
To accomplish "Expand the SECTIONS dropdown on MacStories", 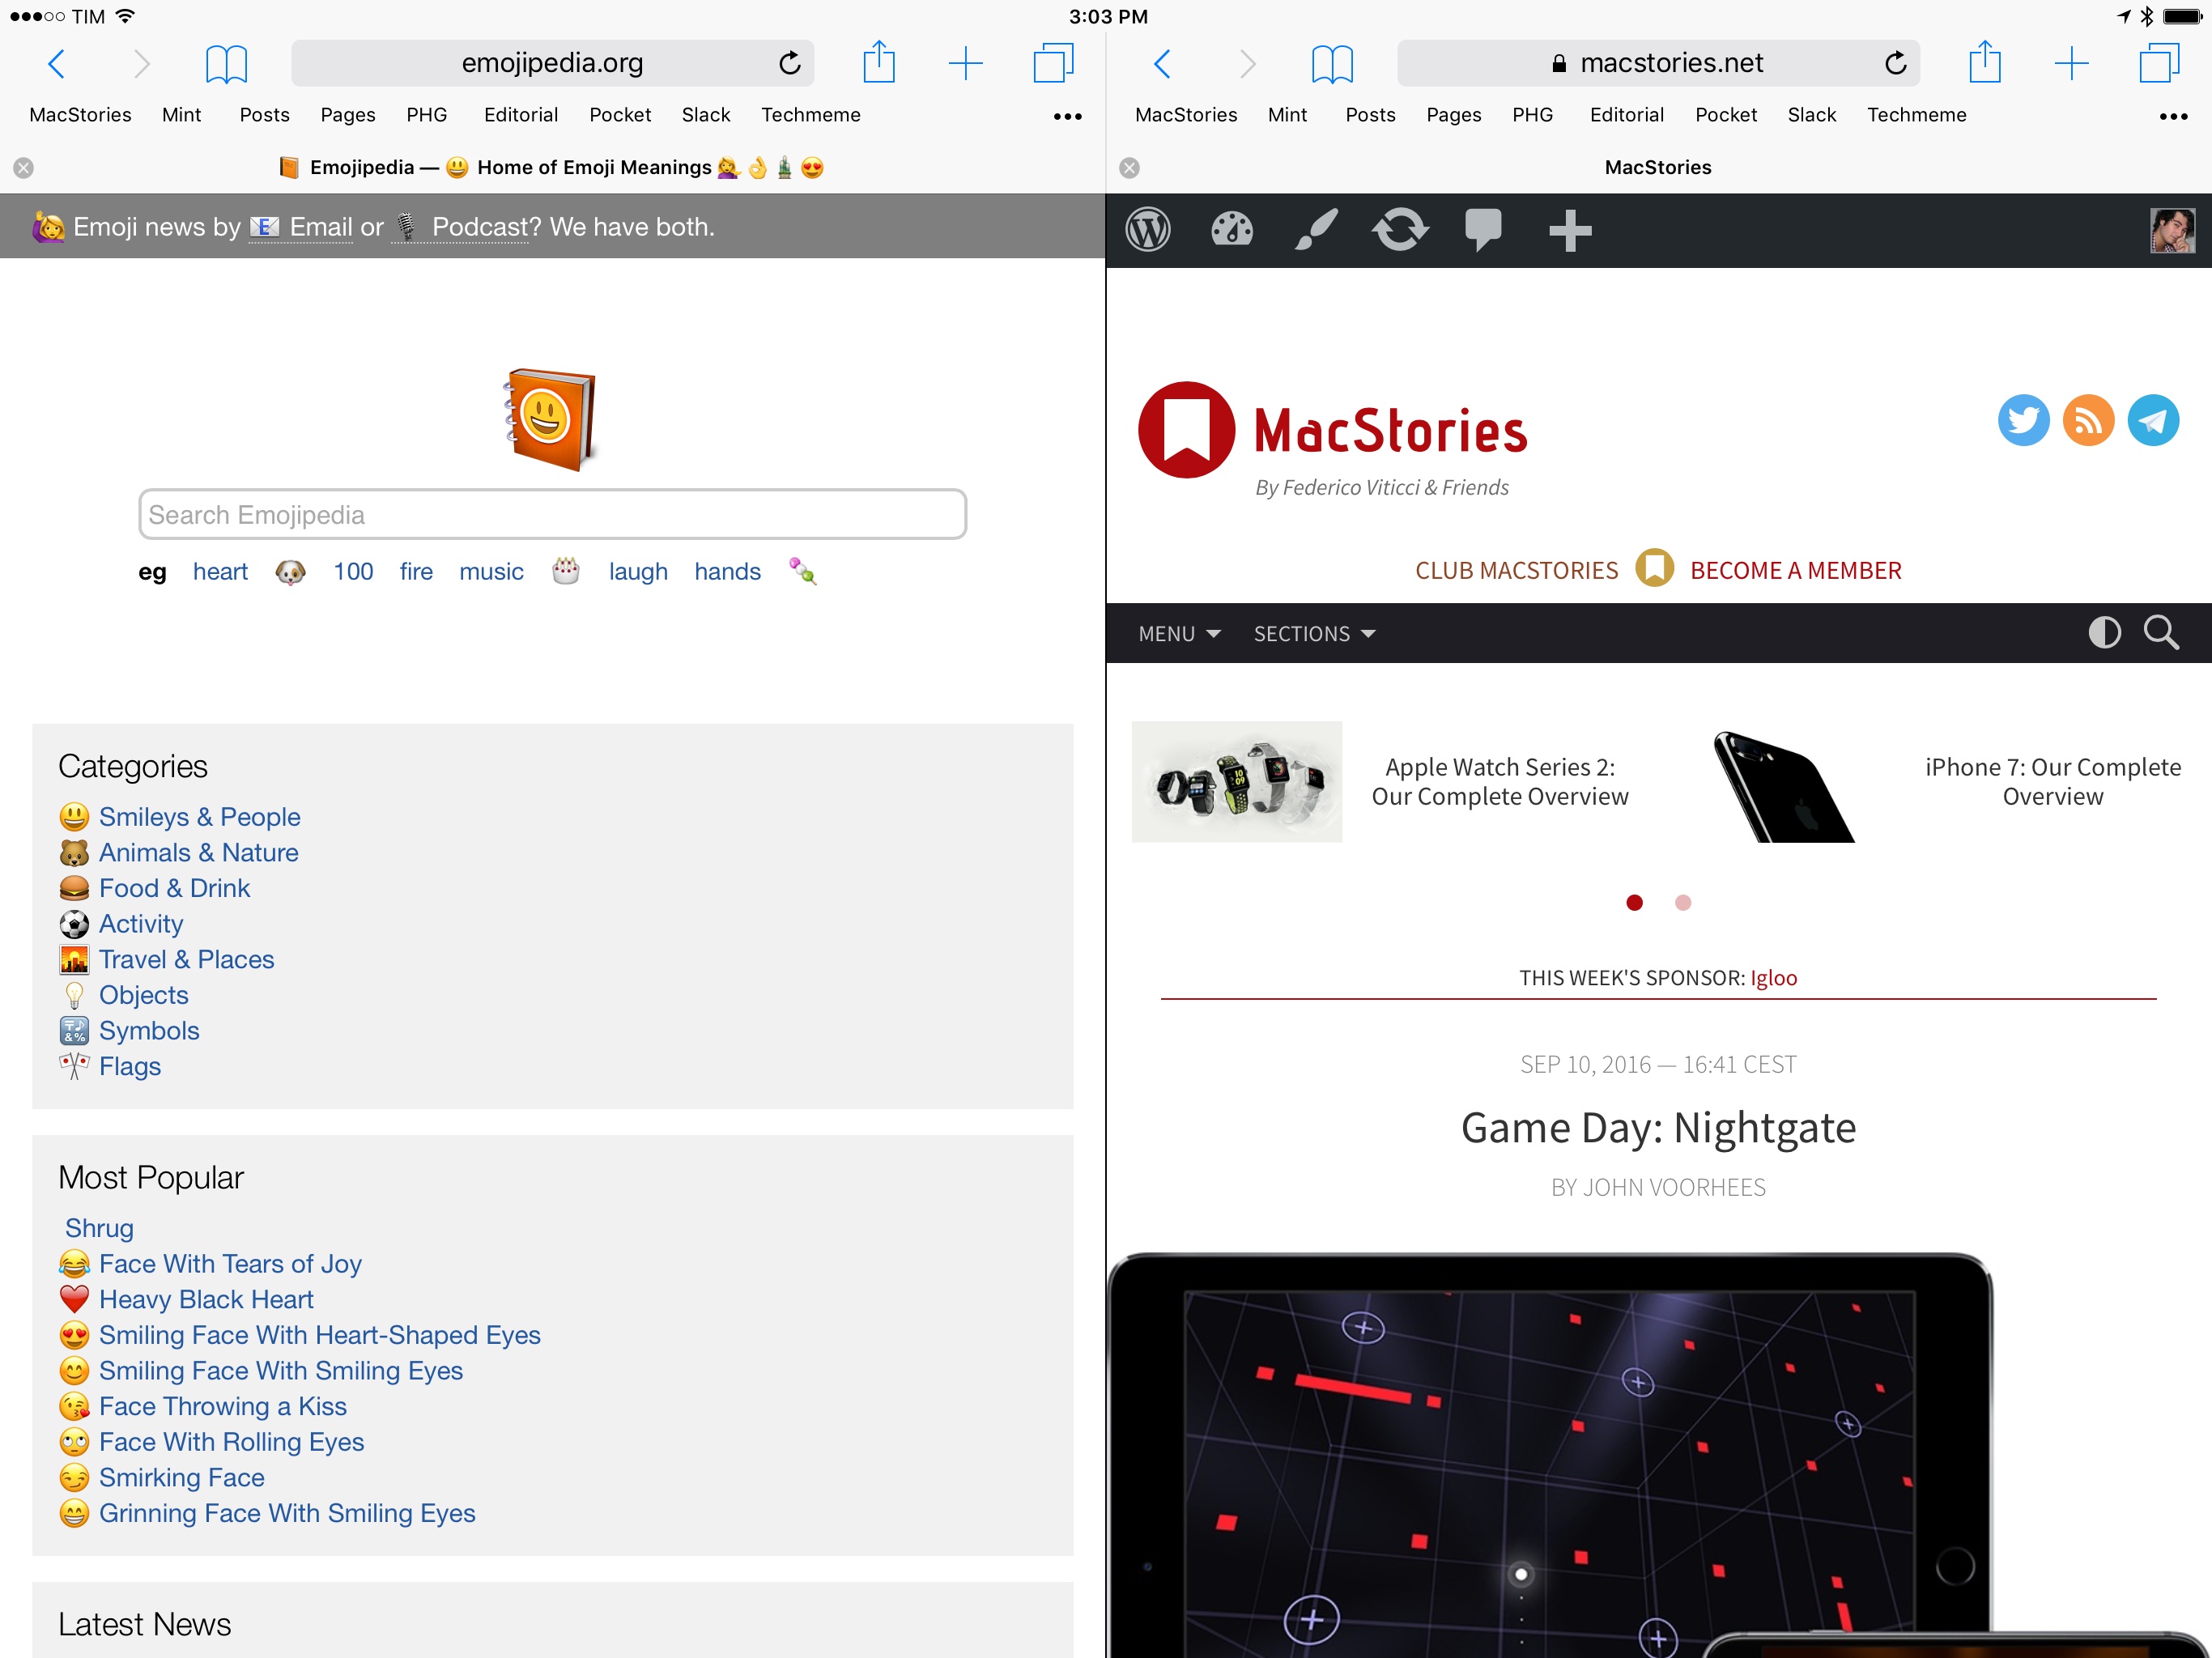I will 1314,634.
